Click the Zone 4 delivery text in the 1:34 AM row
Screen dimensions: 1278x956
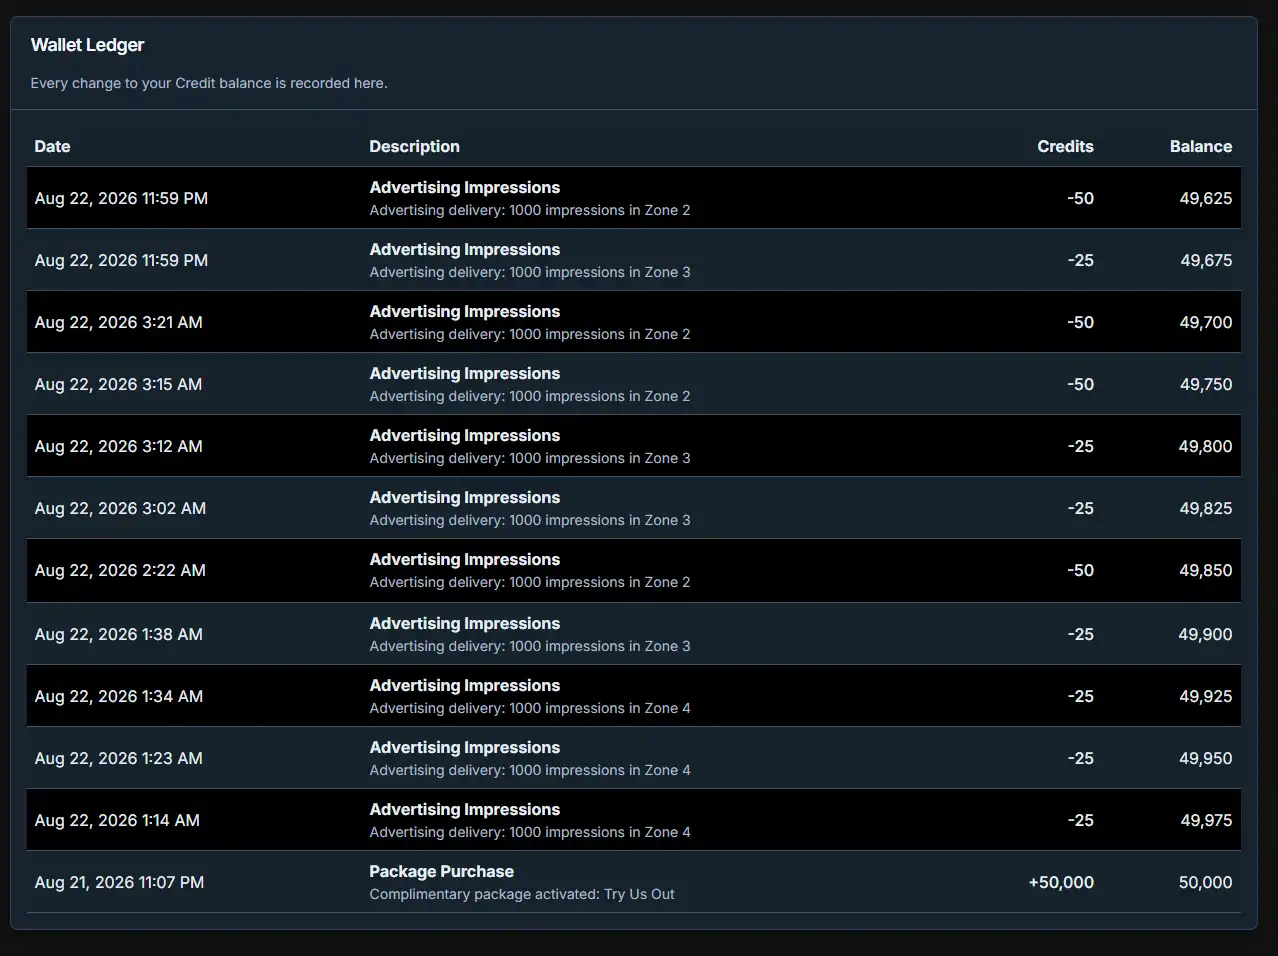[530, 708]
